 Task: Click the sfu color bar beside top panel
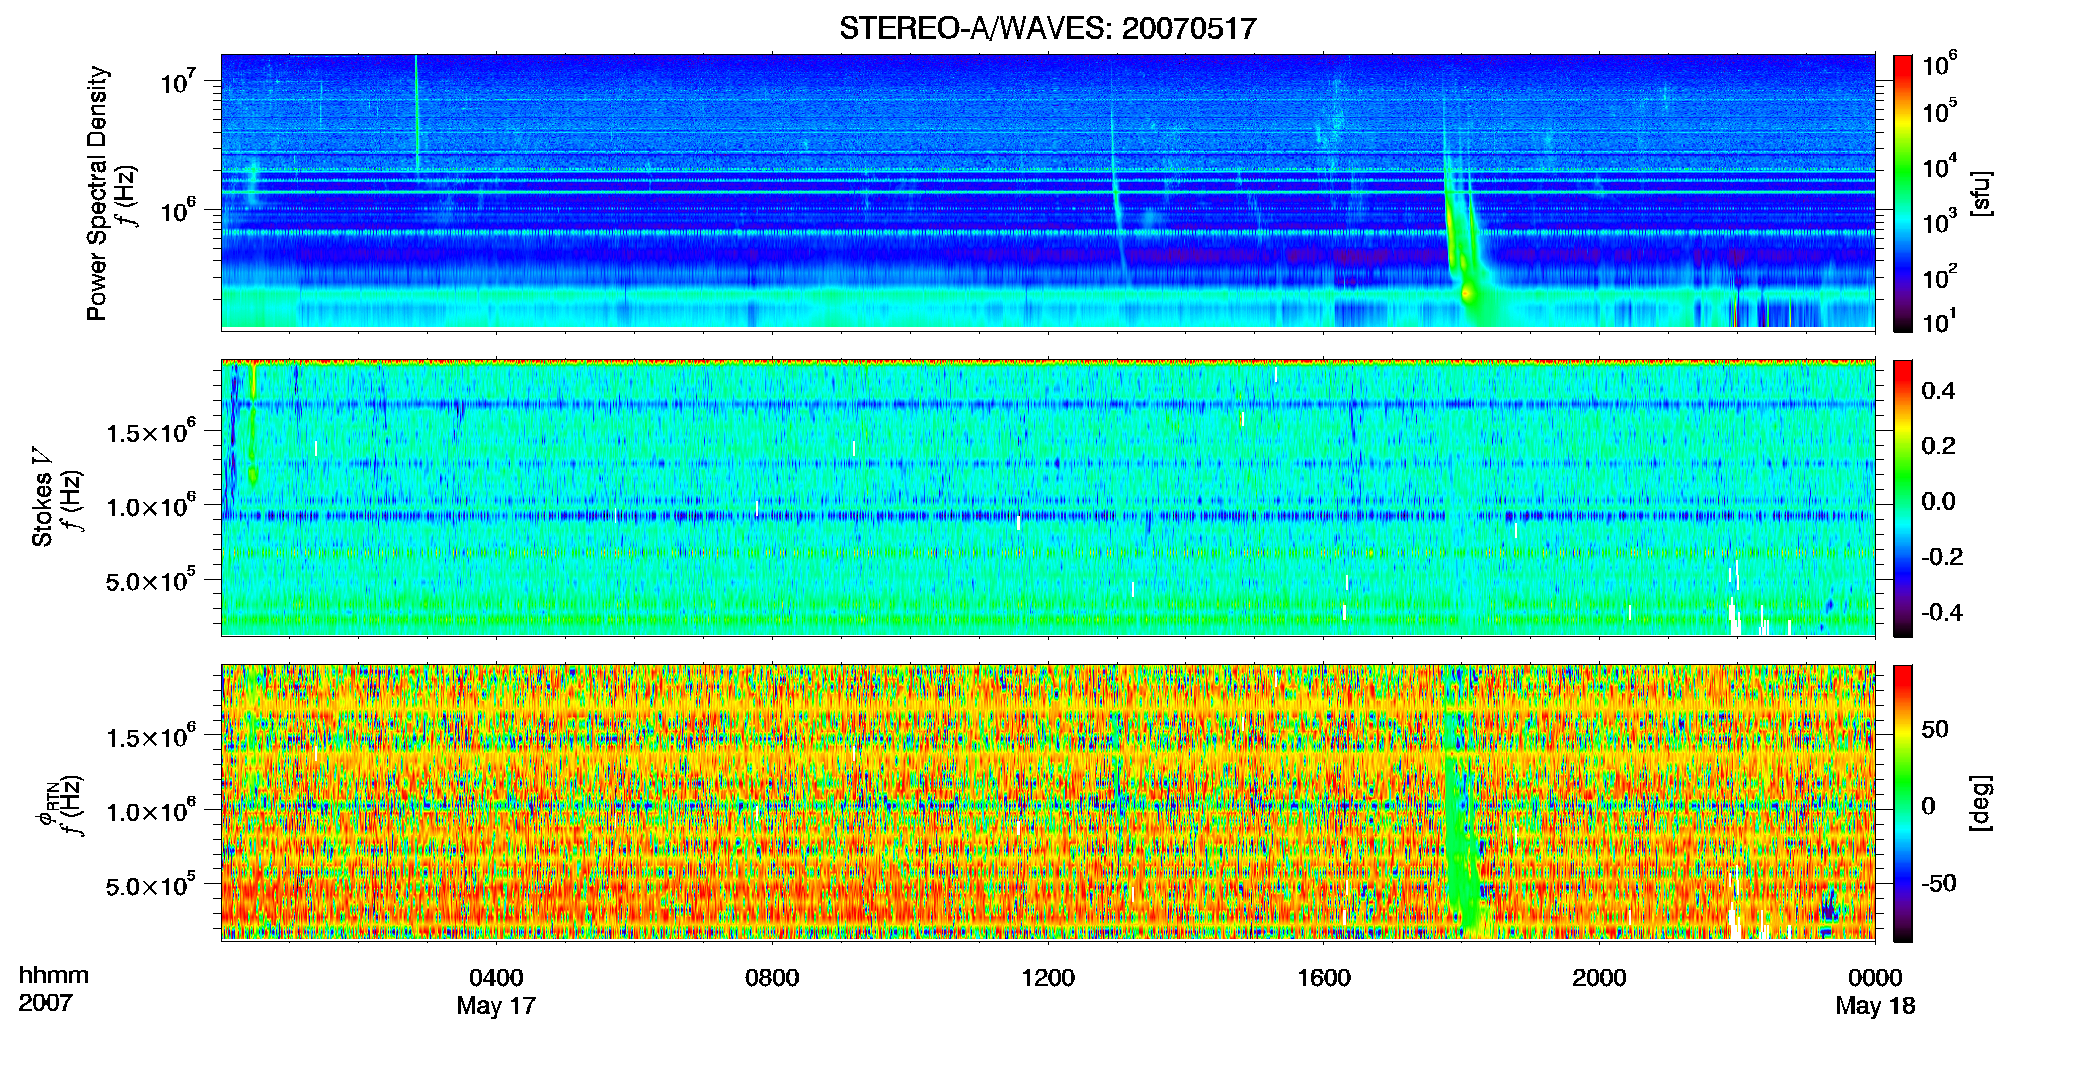(x=1903, y=193)
